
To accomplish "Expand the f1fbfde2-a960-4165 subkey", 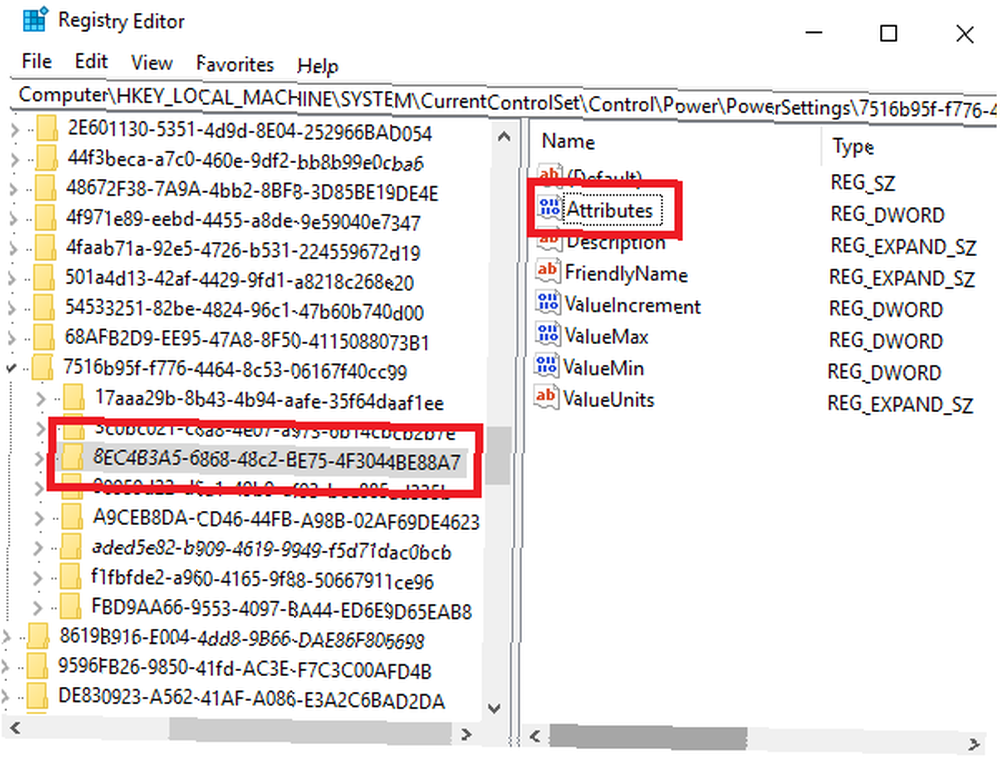I will [x=38, y=578].
